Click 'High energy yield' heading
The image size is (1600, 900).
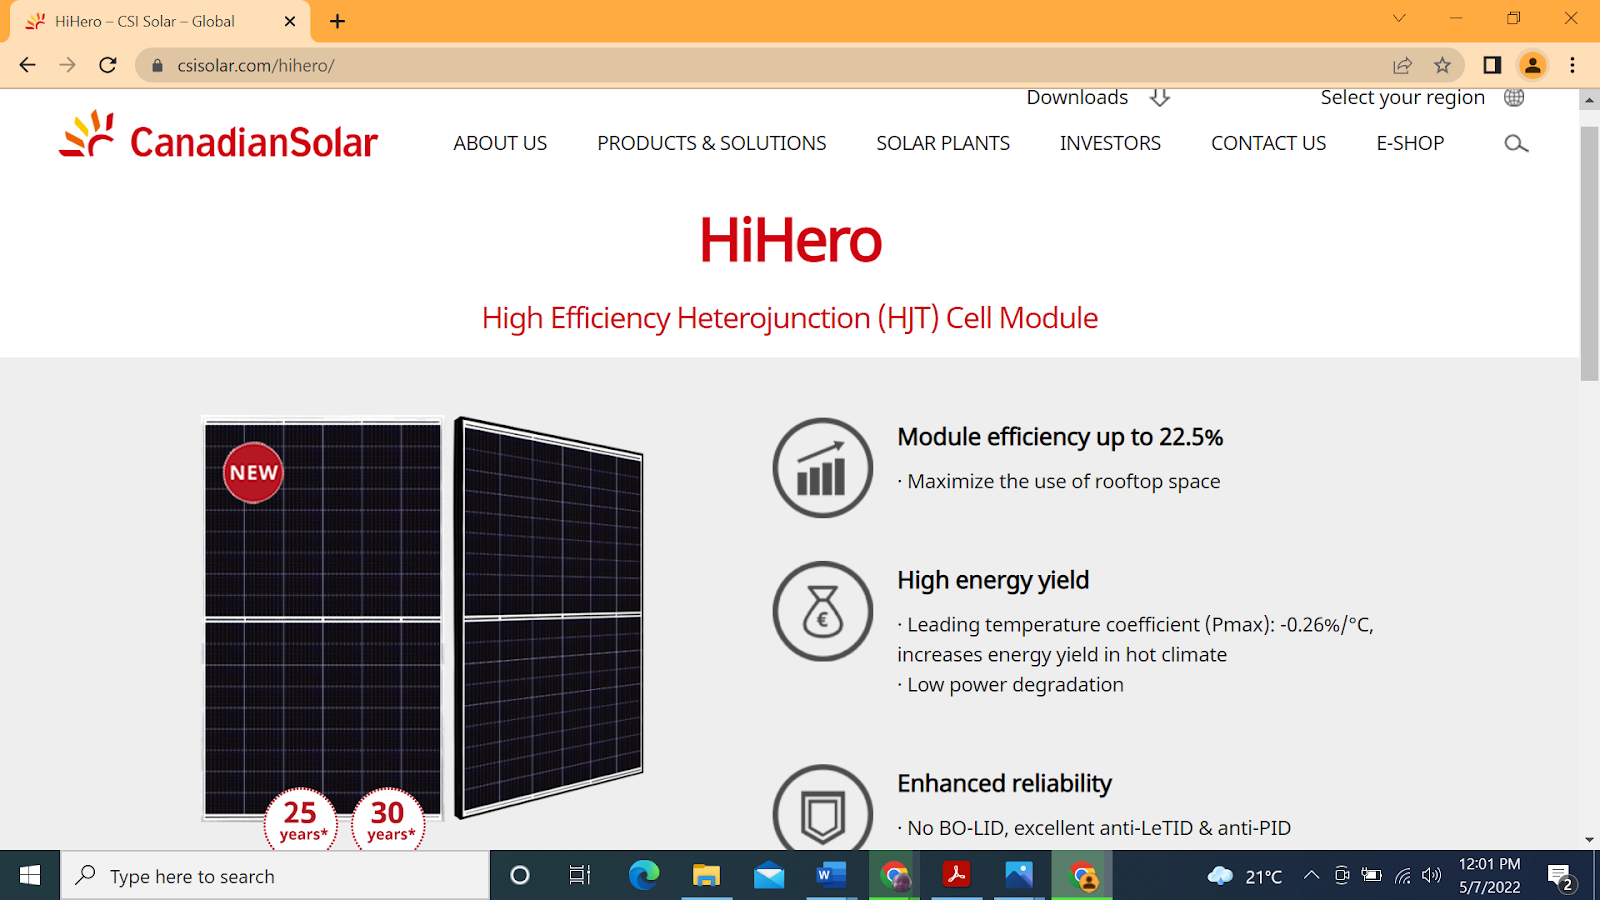[x=993, y=580]
